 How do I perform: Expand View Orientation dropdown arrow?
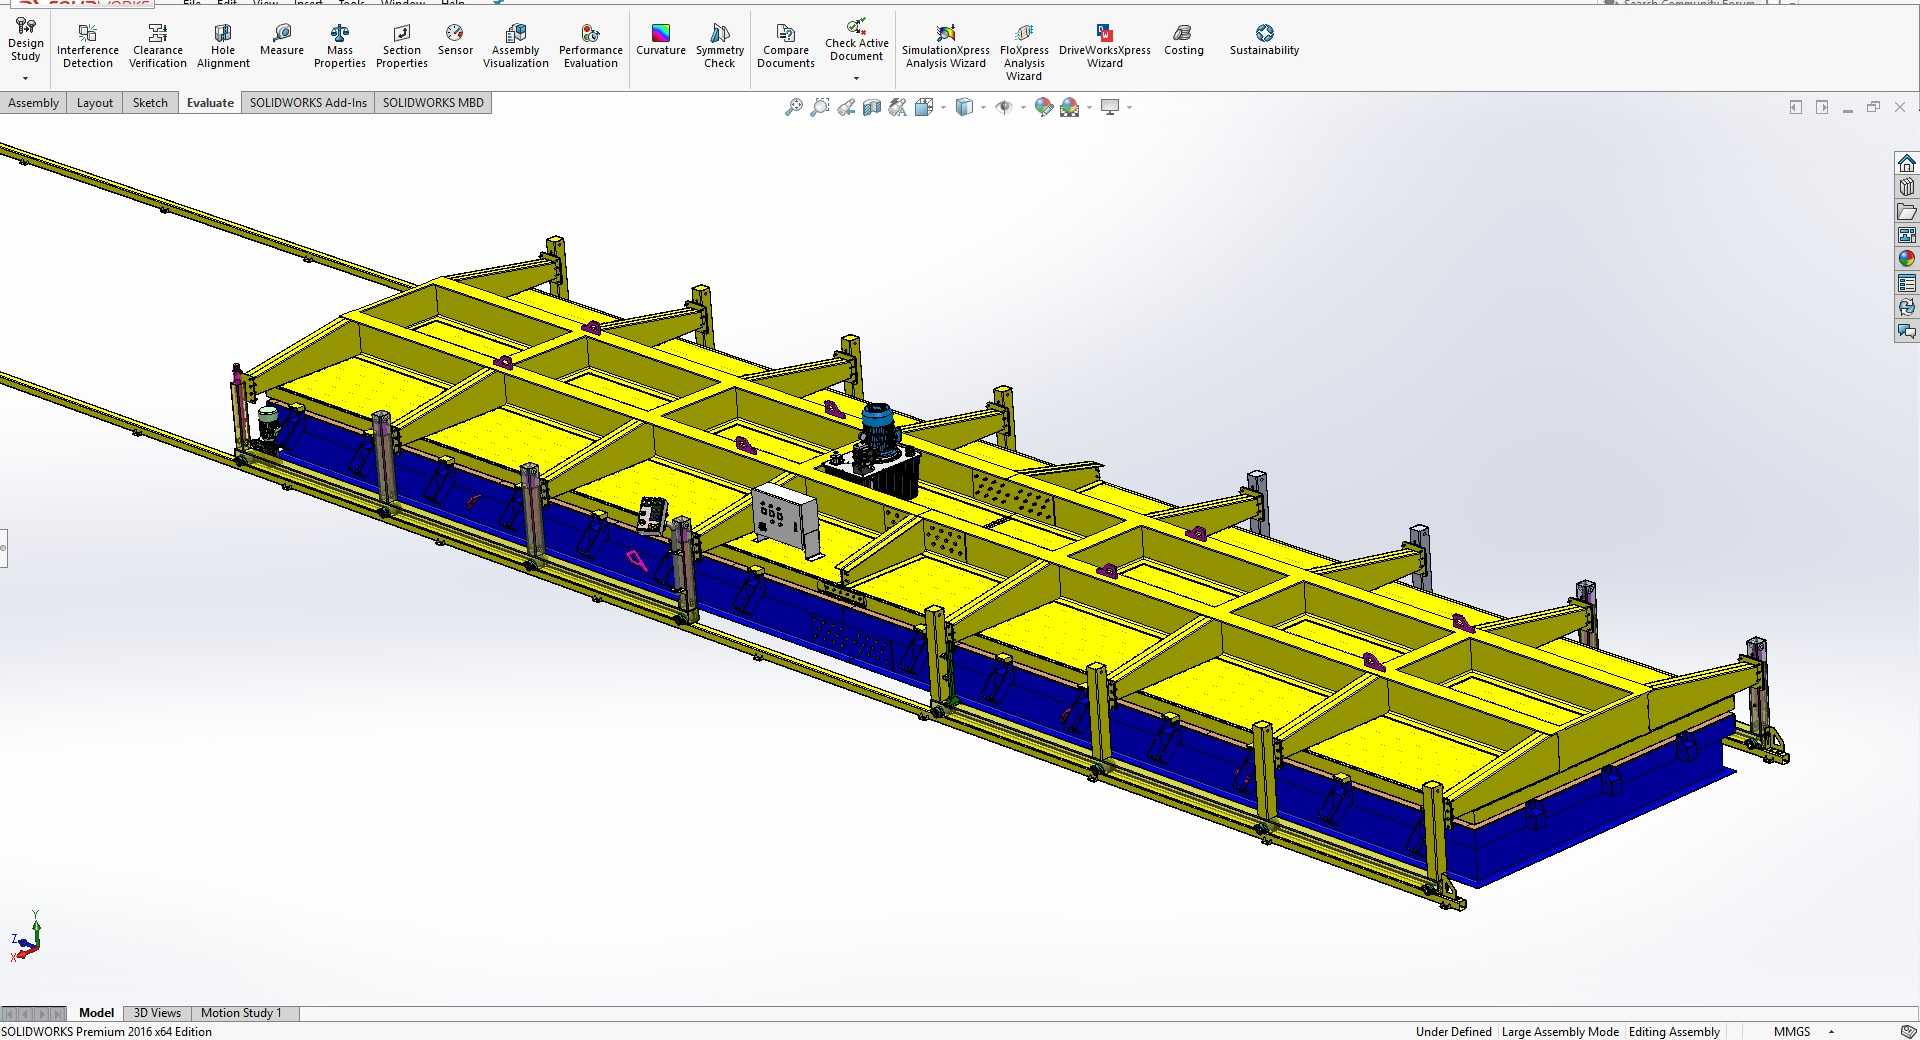pyautogui.click(x=943, y=107)
